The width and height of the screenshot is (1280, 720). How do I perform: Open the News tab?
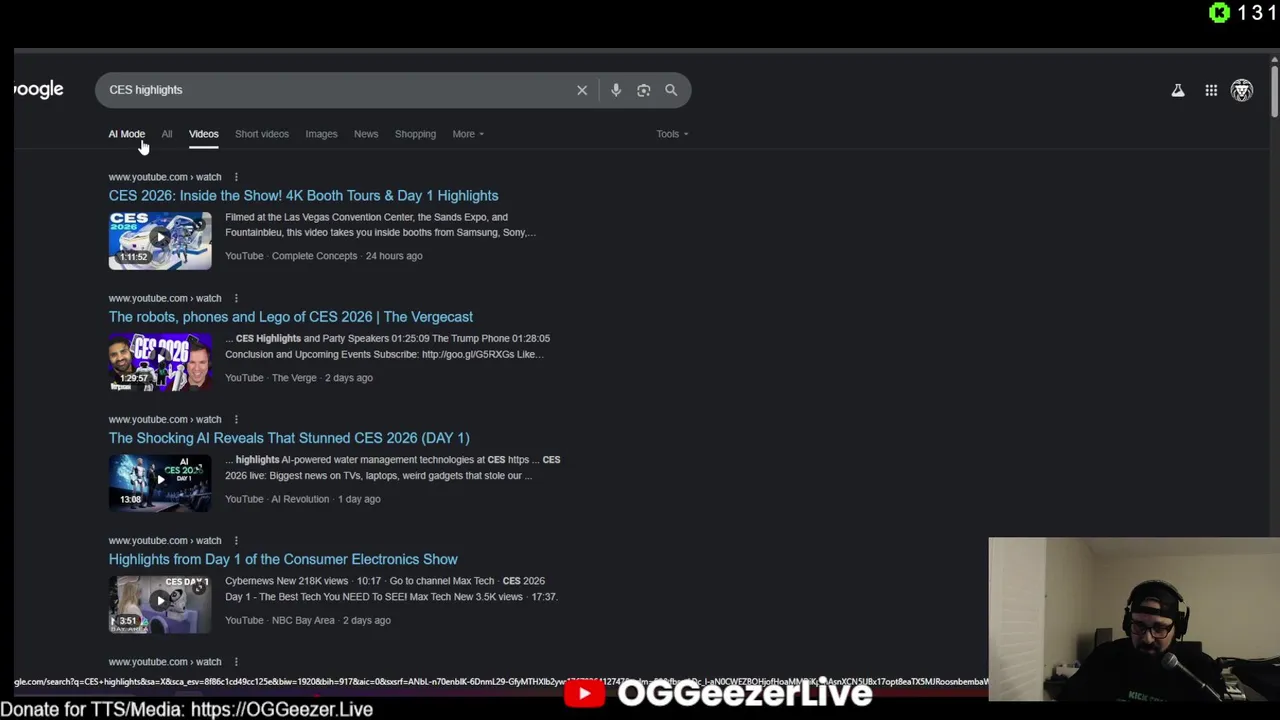click(x=366, y=134)
